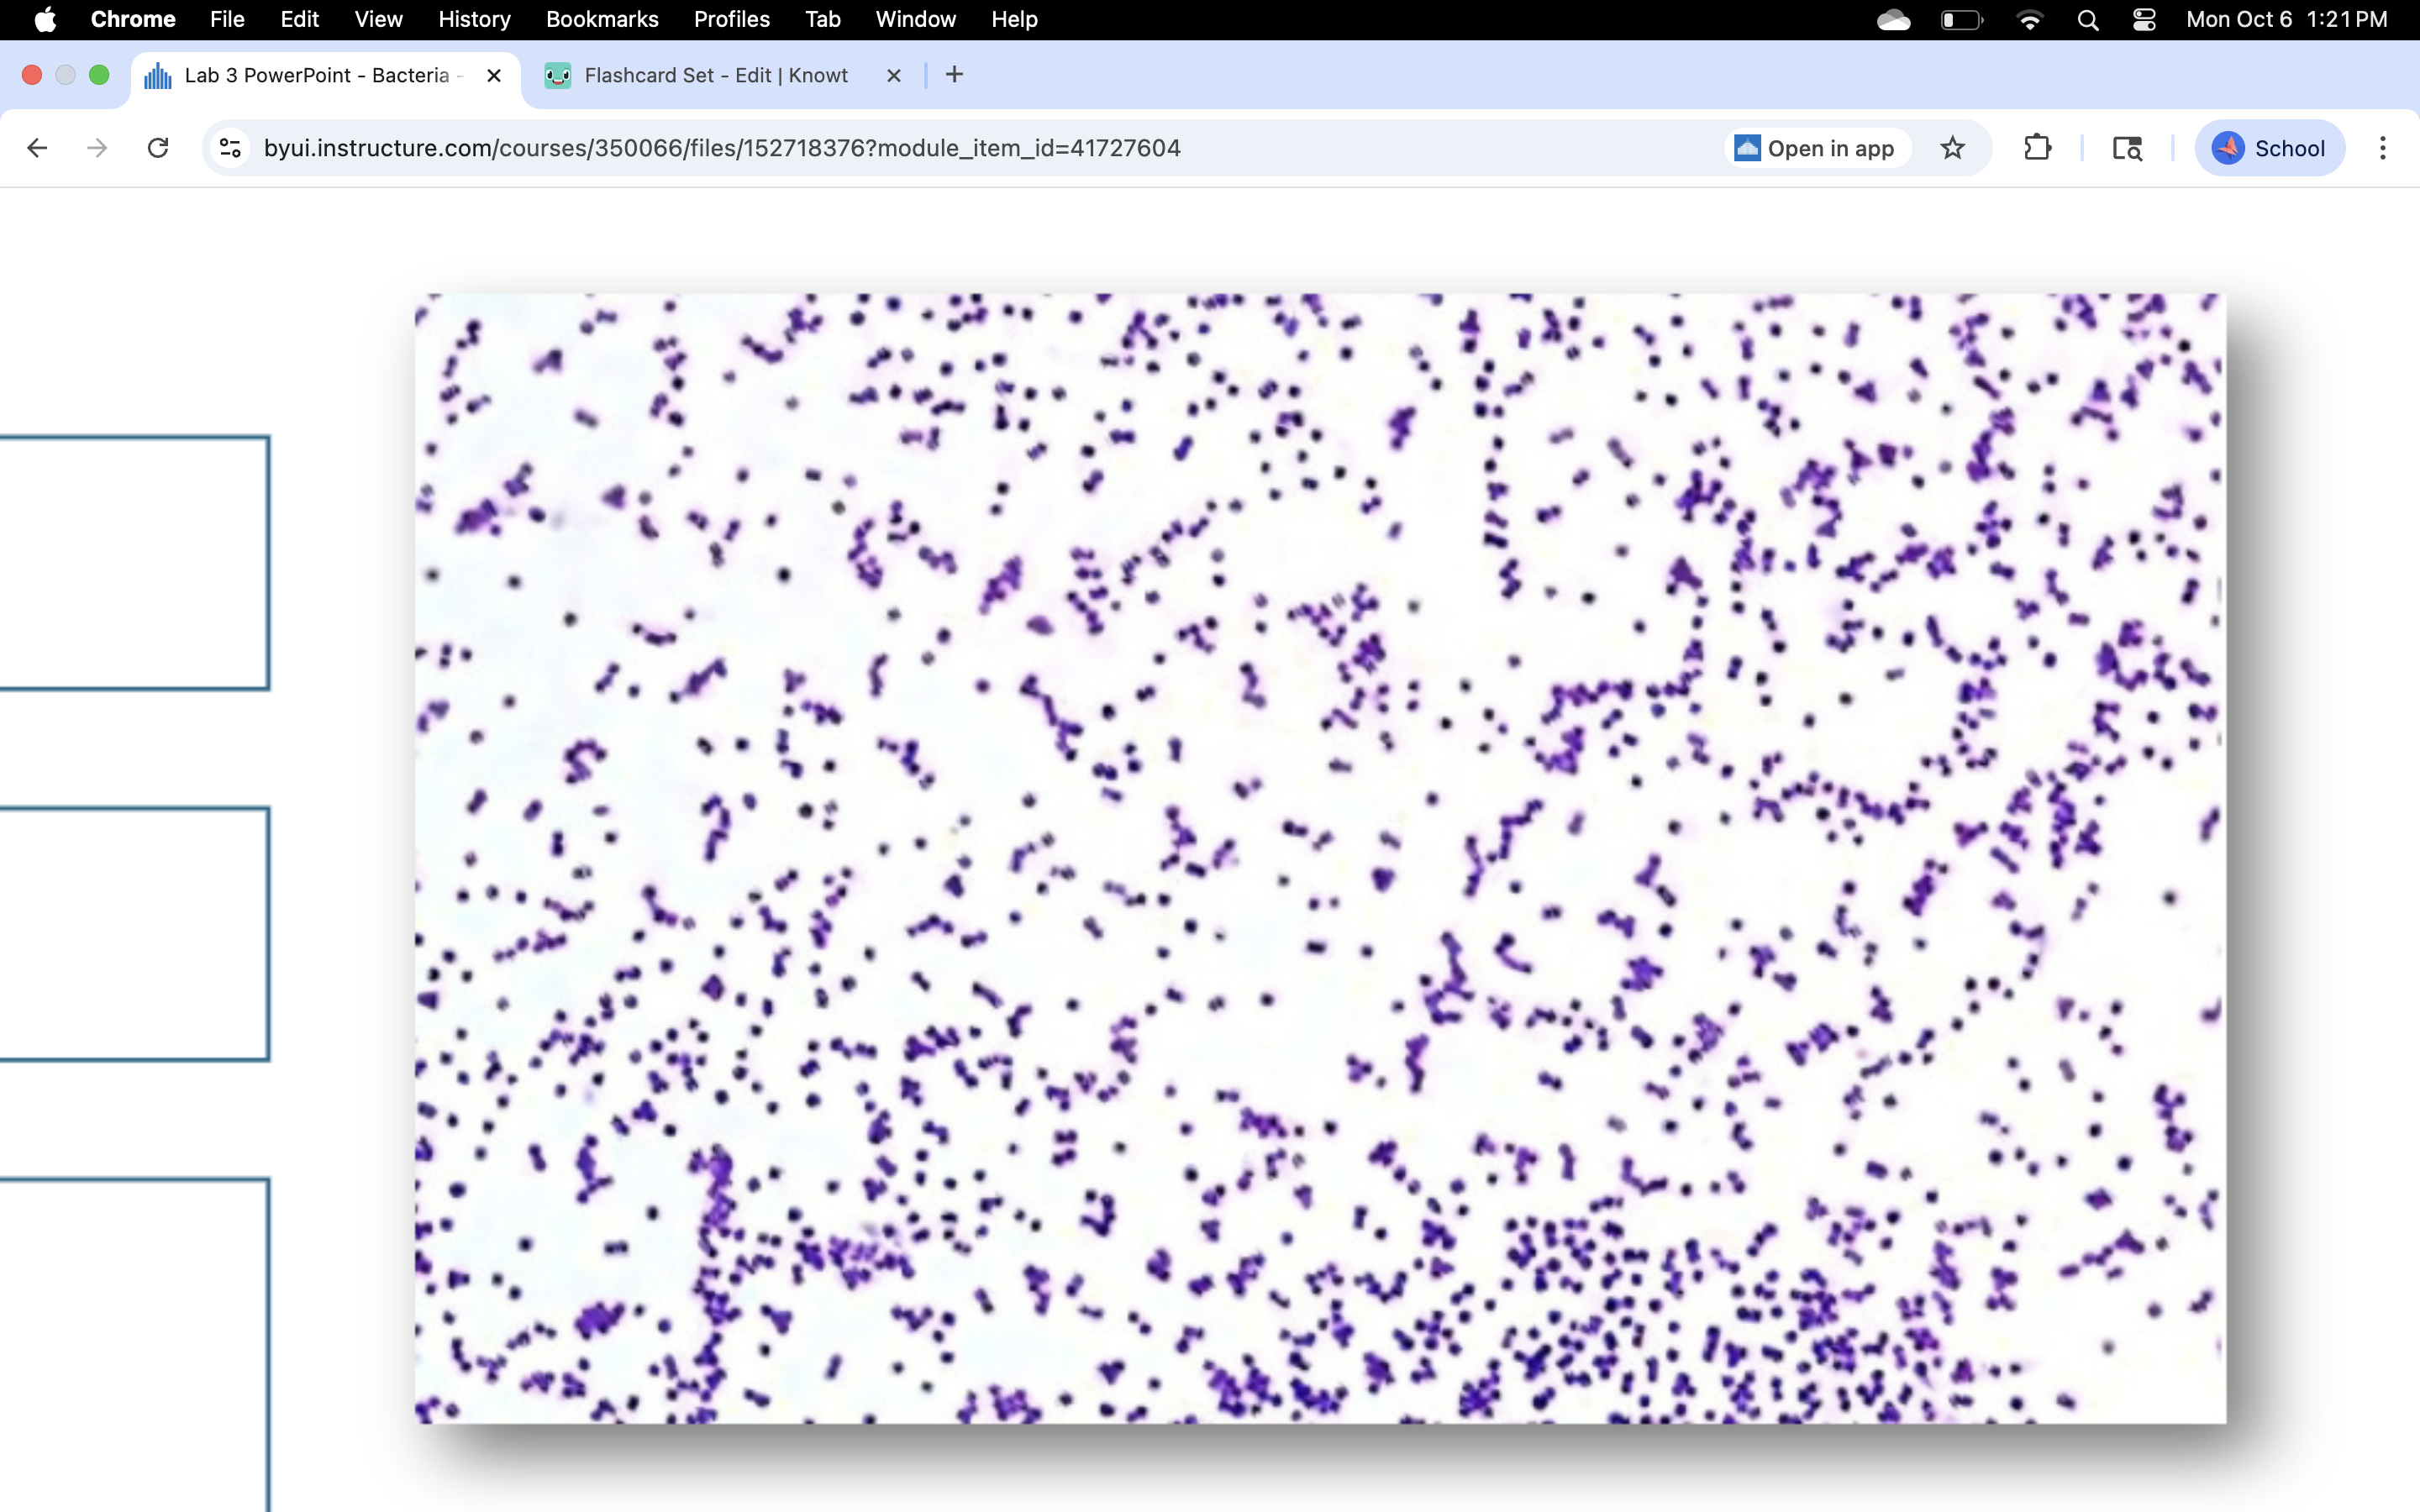Reload the current page
2420x1512 pixels.
click(158, 148)
